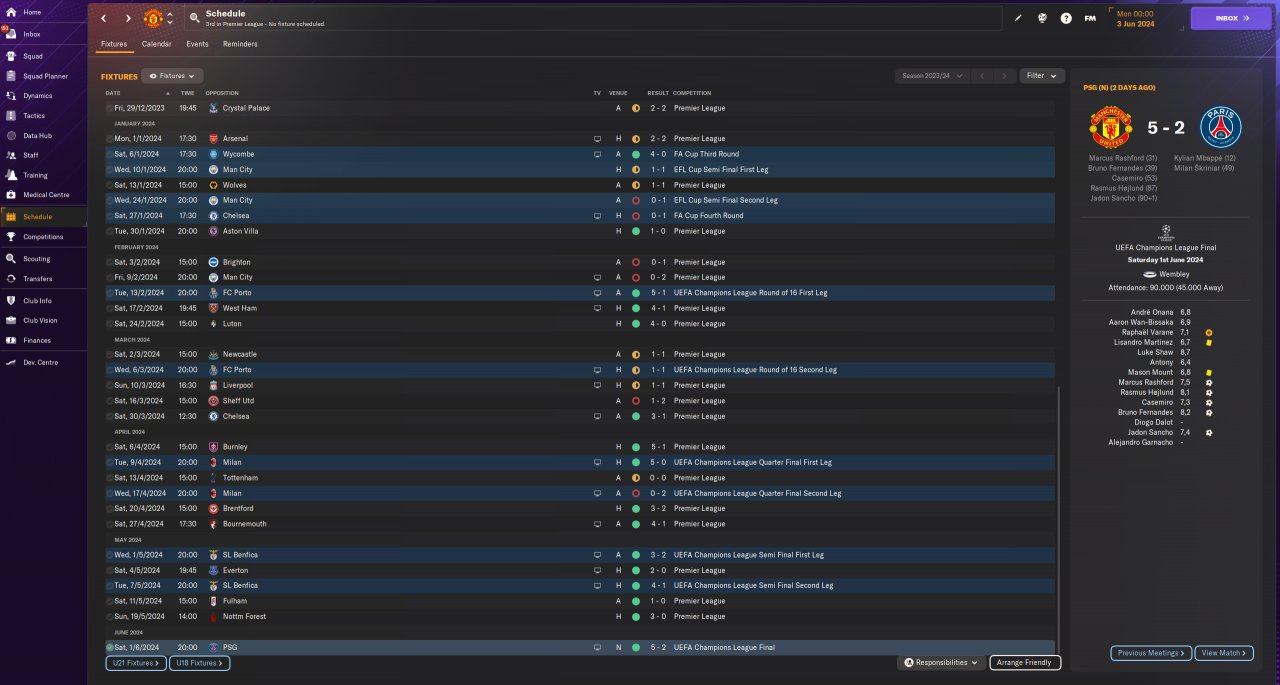Click the Previous Meetings button
The image size is (1280, 685).
1151,653
